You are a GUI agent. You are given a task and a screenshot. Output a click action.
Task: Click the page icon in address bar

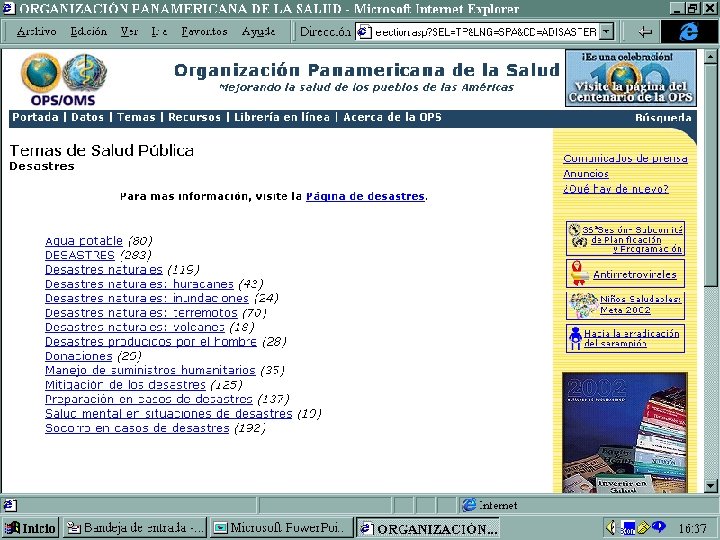(x=364, y=32)
